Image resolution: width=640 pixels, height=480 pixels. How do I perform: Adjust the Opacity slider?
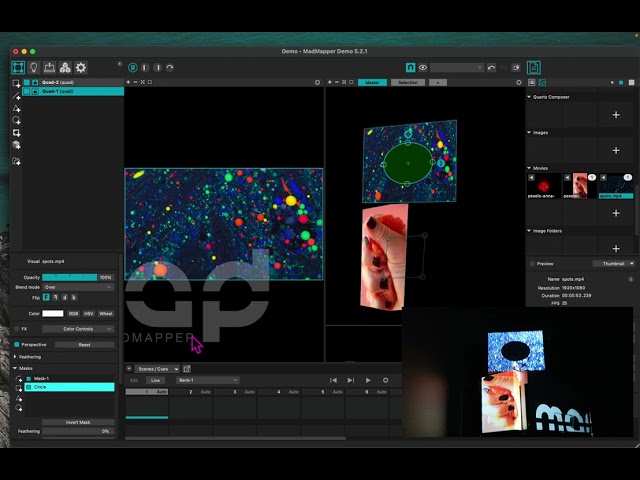point(70,278)
